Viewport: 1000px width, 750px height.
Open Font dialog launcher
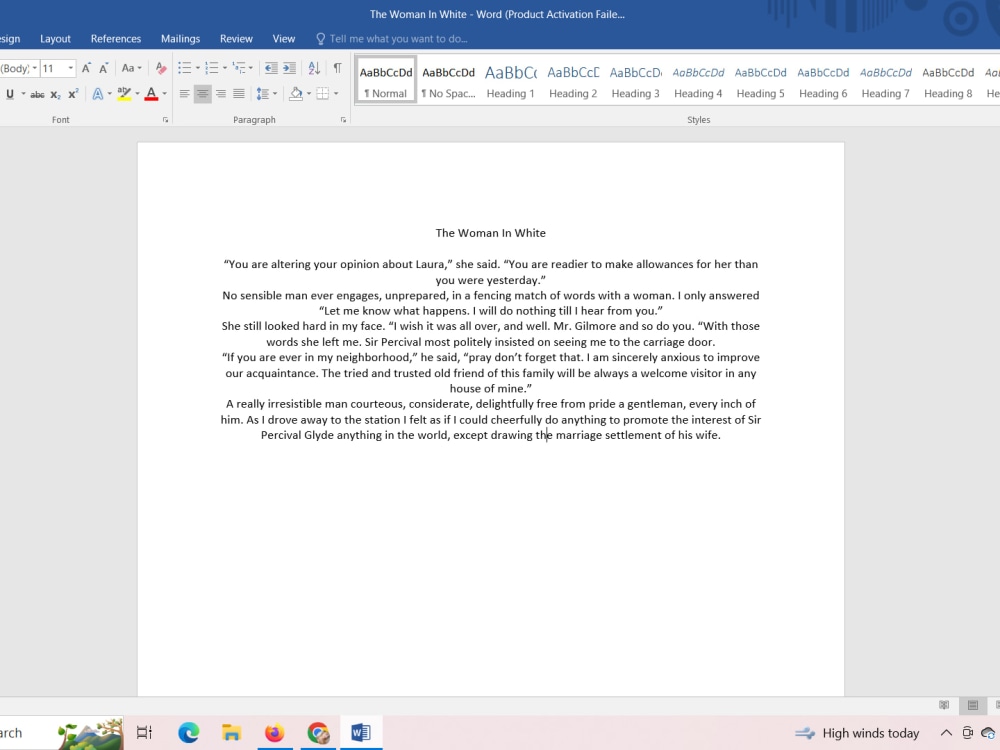(x=165, y=120)
